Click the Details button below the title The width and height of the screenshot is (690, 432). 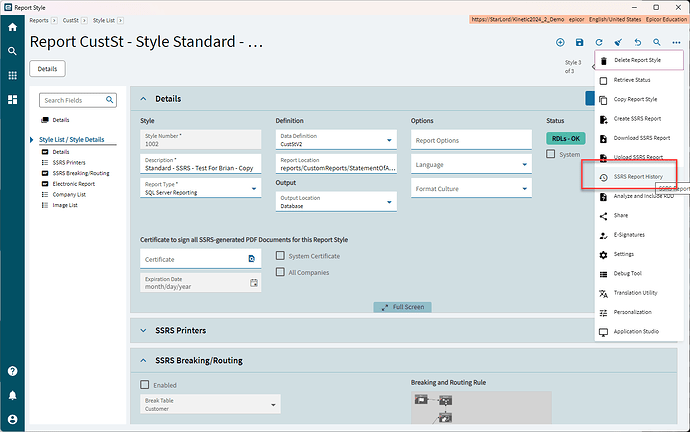click(x=48, y=69)
